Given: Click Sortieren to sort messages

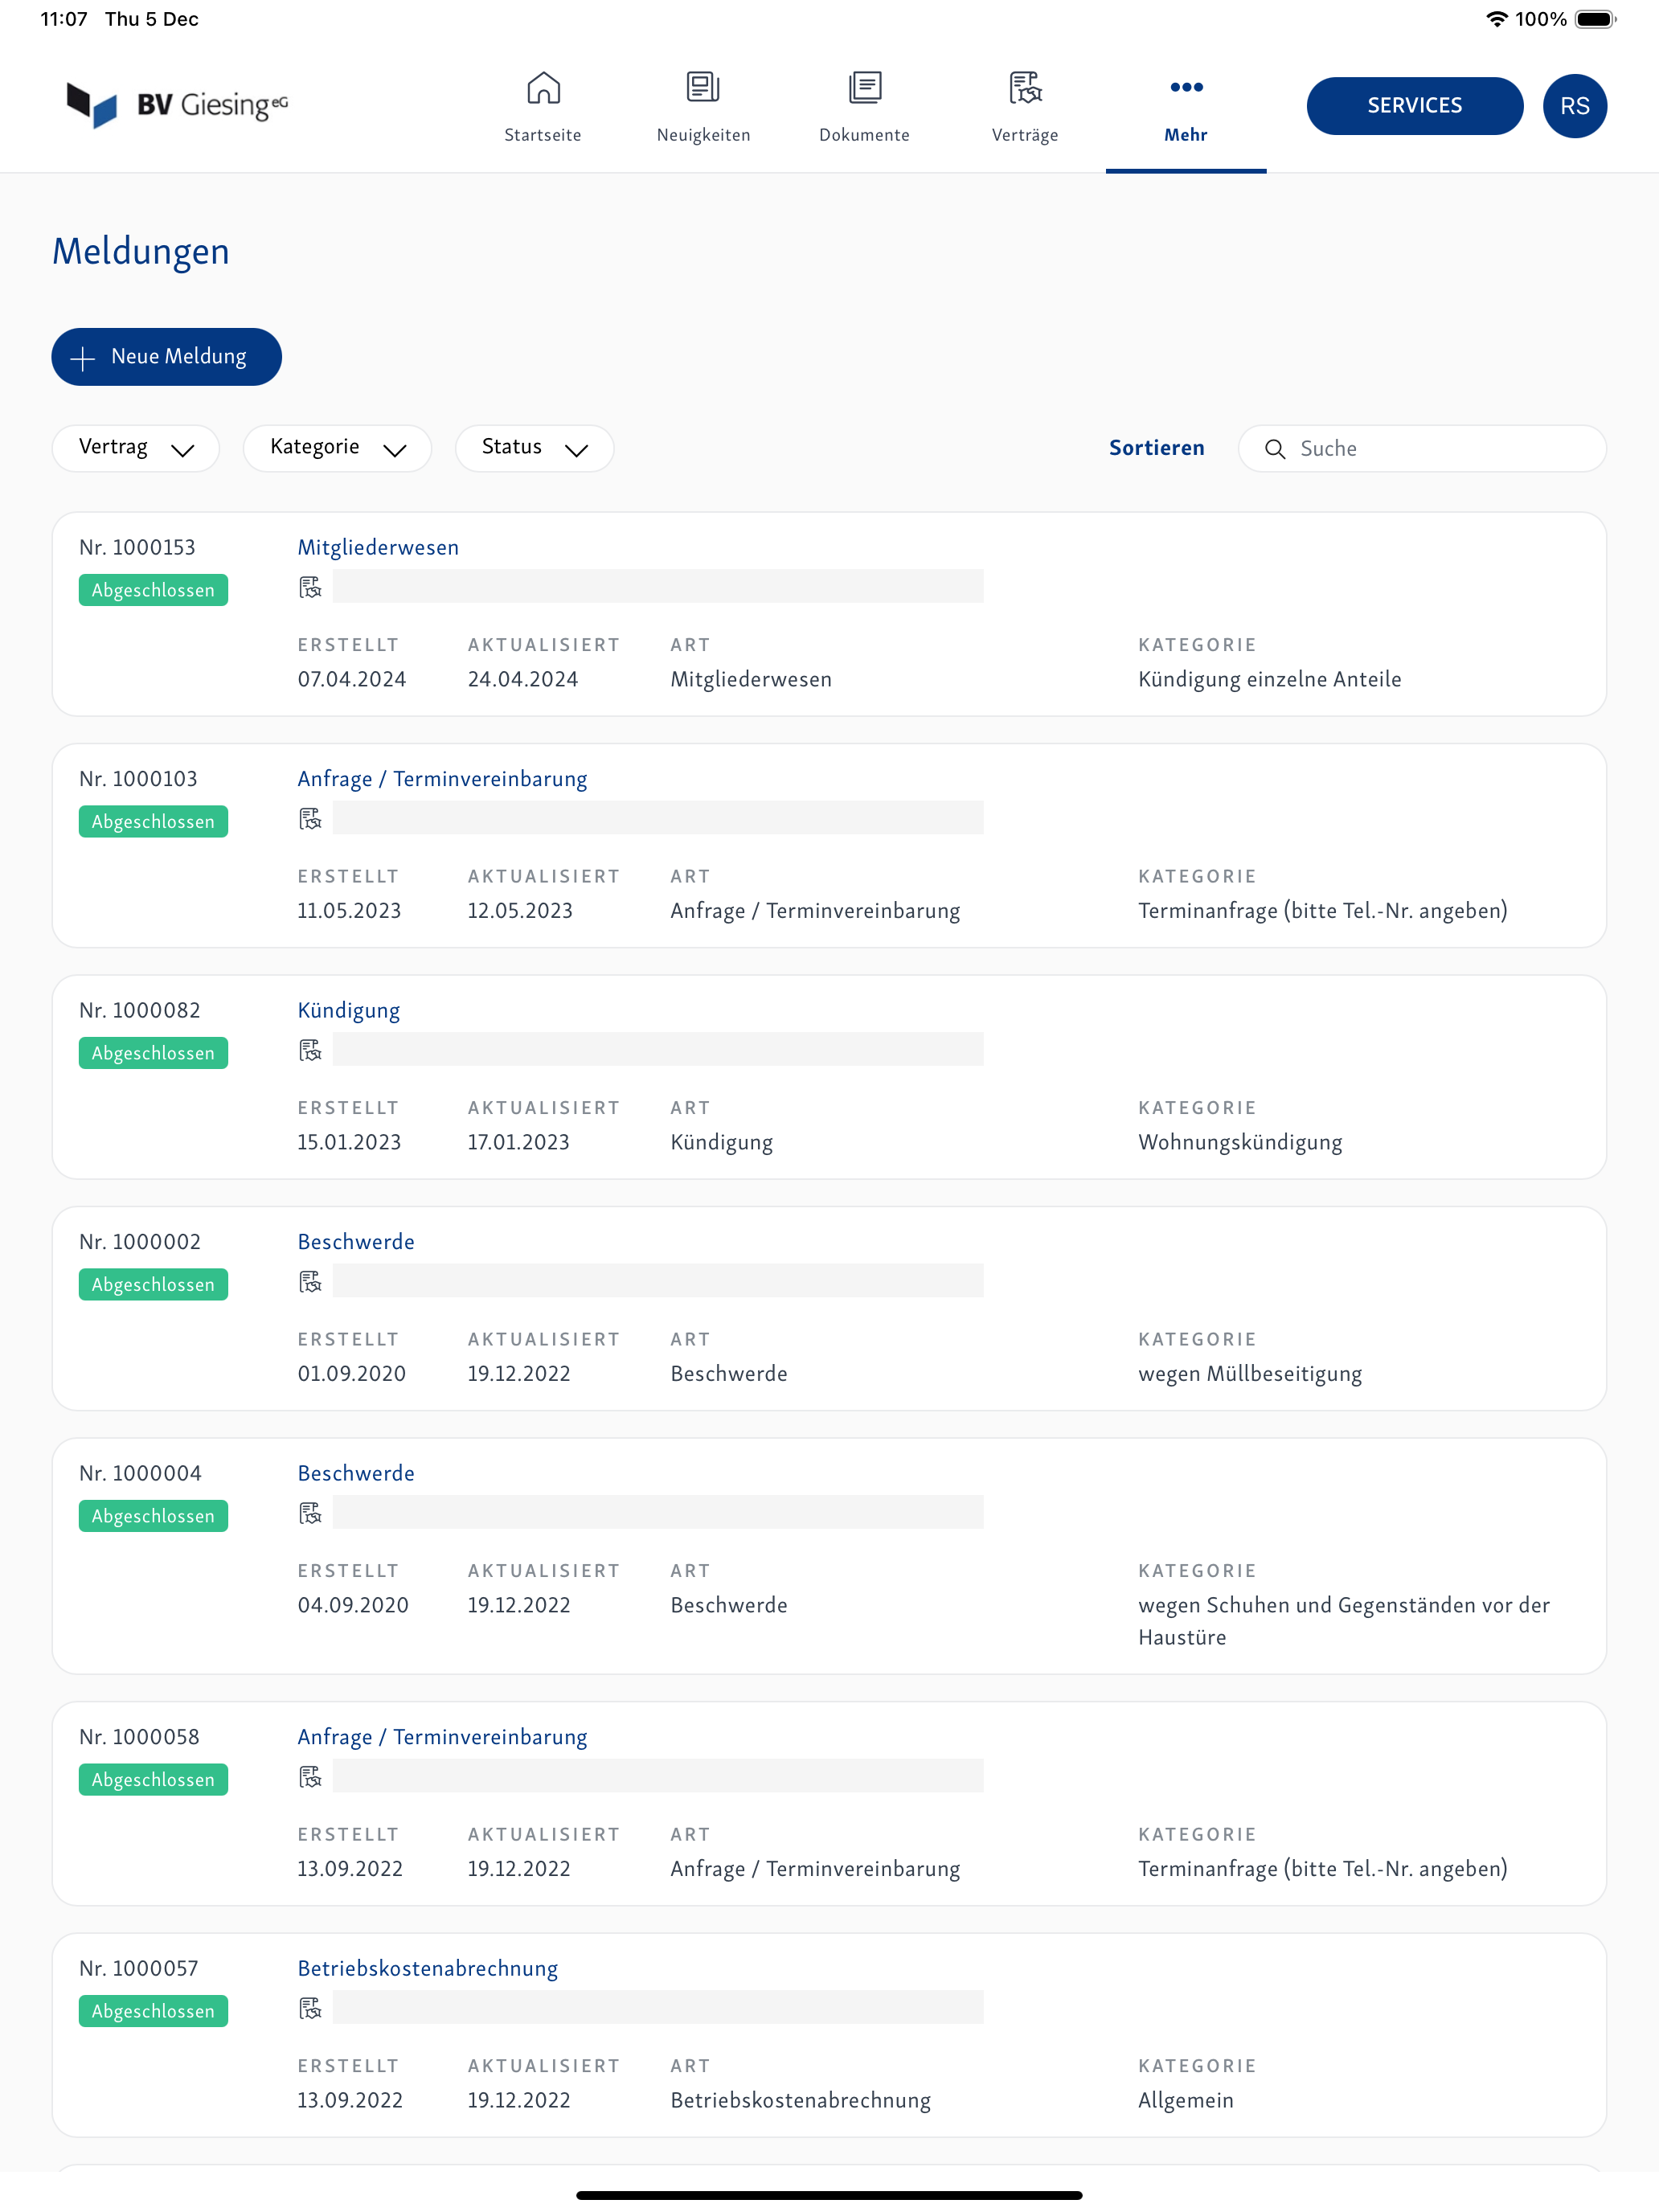Looking at the screenshot, I should tap(1156, 448).
